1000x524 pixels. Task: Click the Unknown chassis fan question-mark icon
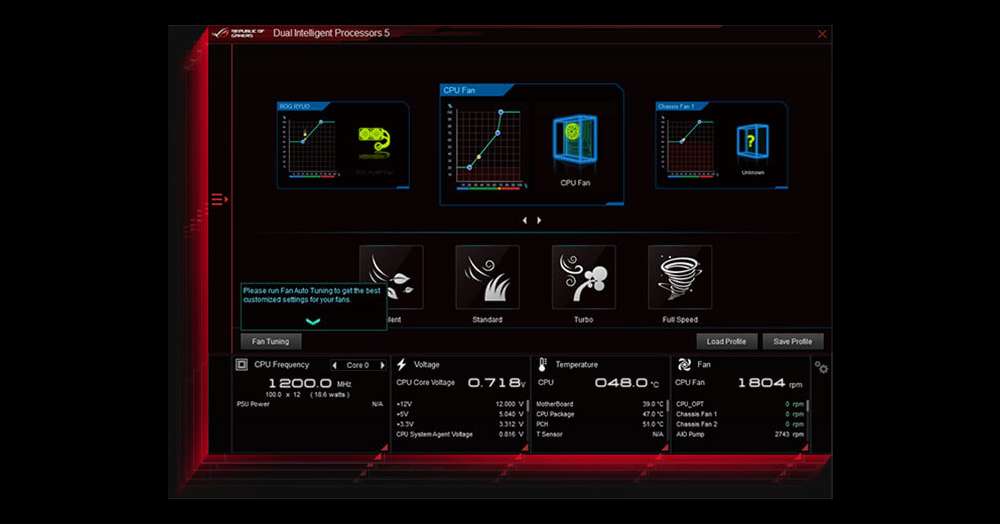tap(753, 144)
